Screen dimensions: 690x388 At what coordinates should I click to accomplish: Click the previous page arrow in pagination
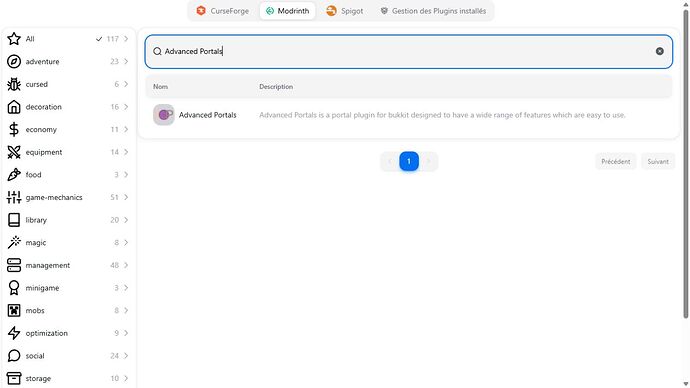[x=389, y=161]
